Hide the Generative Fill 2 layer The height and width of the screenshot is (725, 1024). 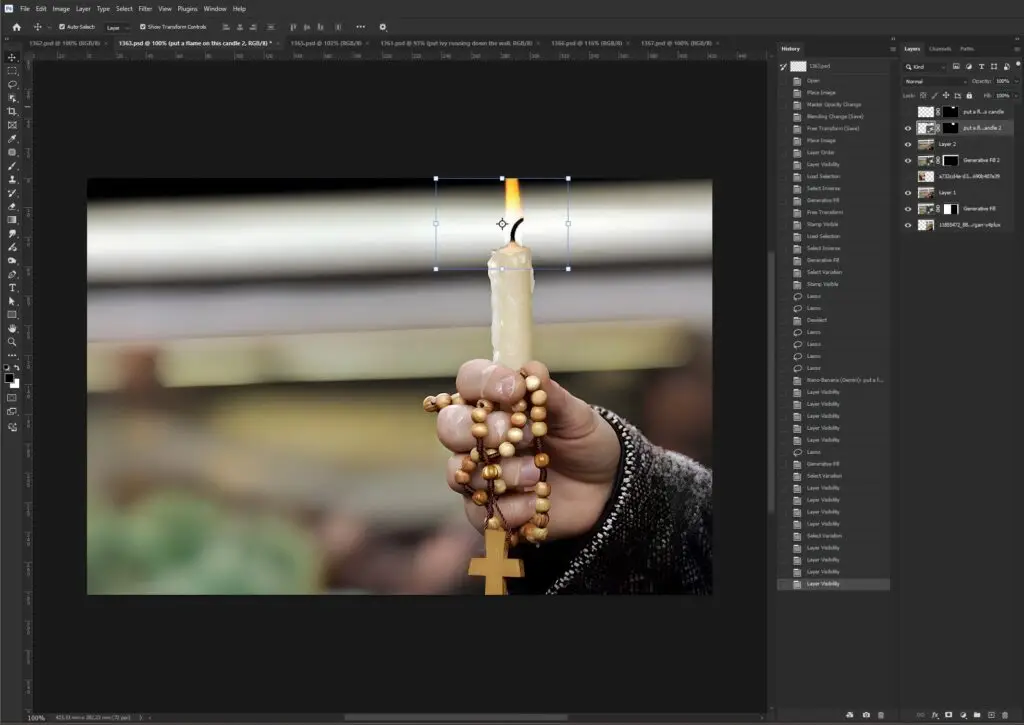[908, 160]
